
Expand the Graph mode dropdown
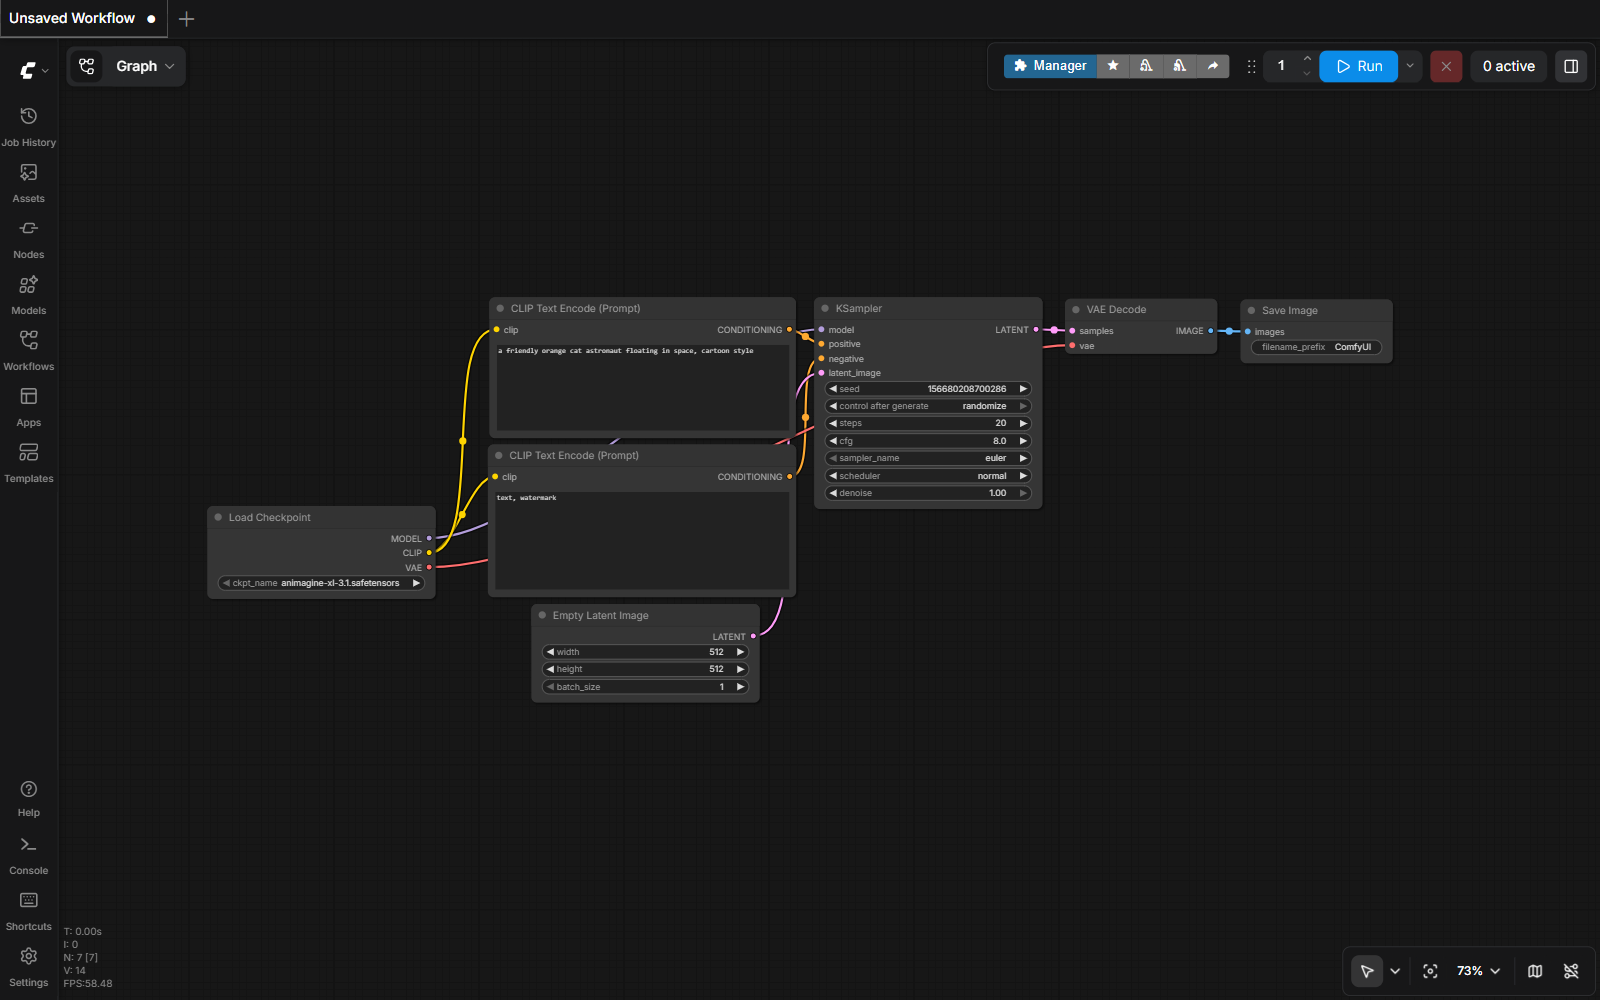click(126, 66)
